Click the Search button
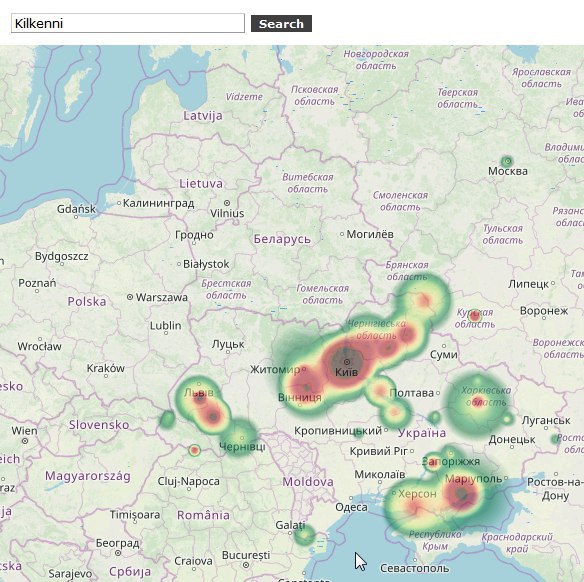Screen dimensions: 584x582 click(x=281, y=24)
